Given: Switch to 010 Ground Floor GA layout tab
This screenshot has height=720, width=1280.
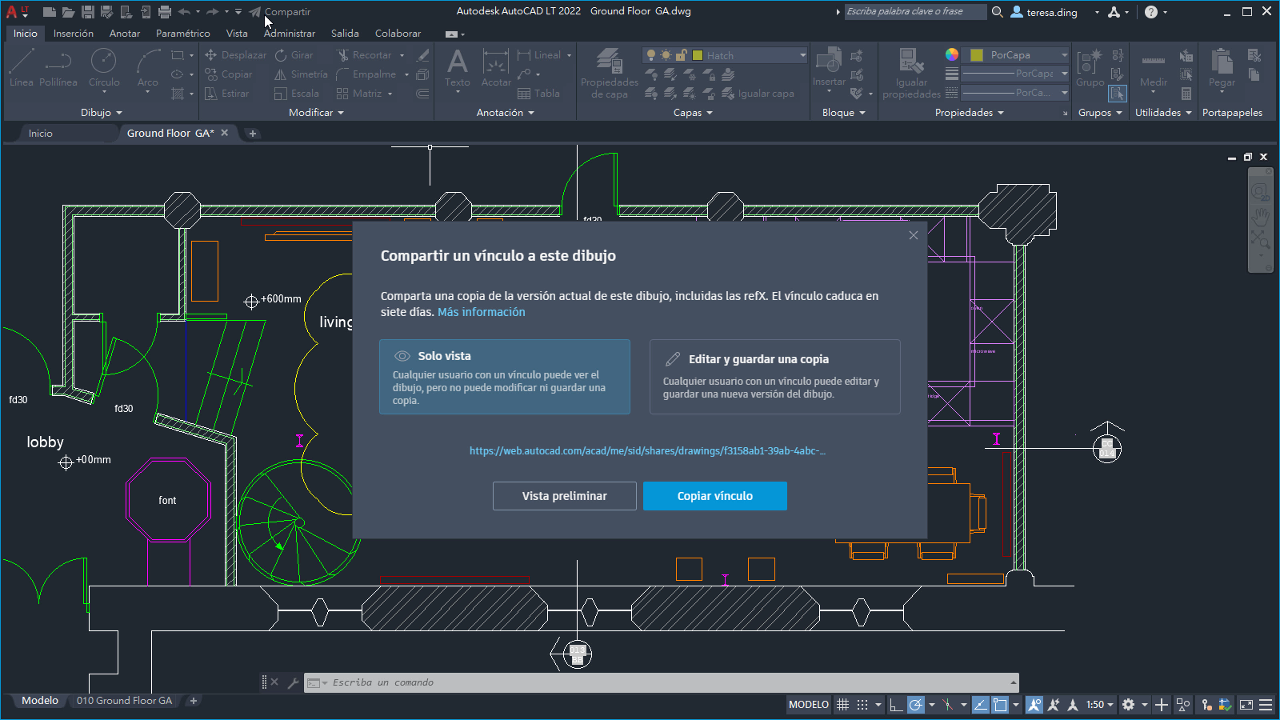Looking at the screenshot, I should pos(124,701).
